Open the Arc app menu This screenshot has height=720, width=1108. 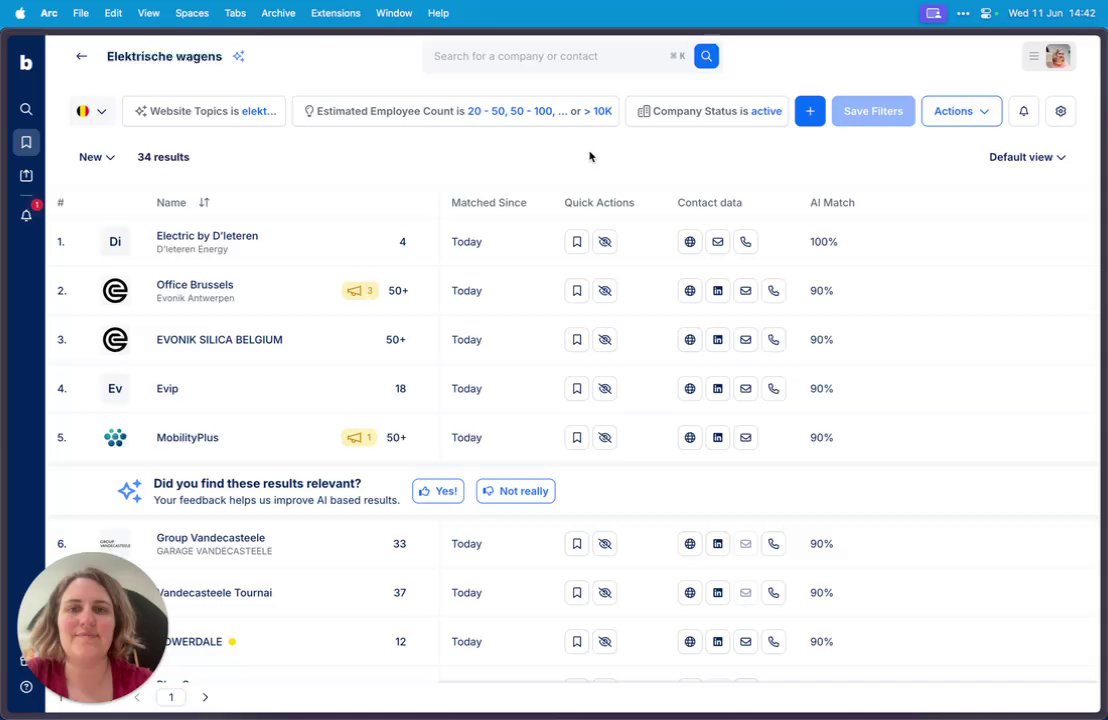(x=49, y=13)
